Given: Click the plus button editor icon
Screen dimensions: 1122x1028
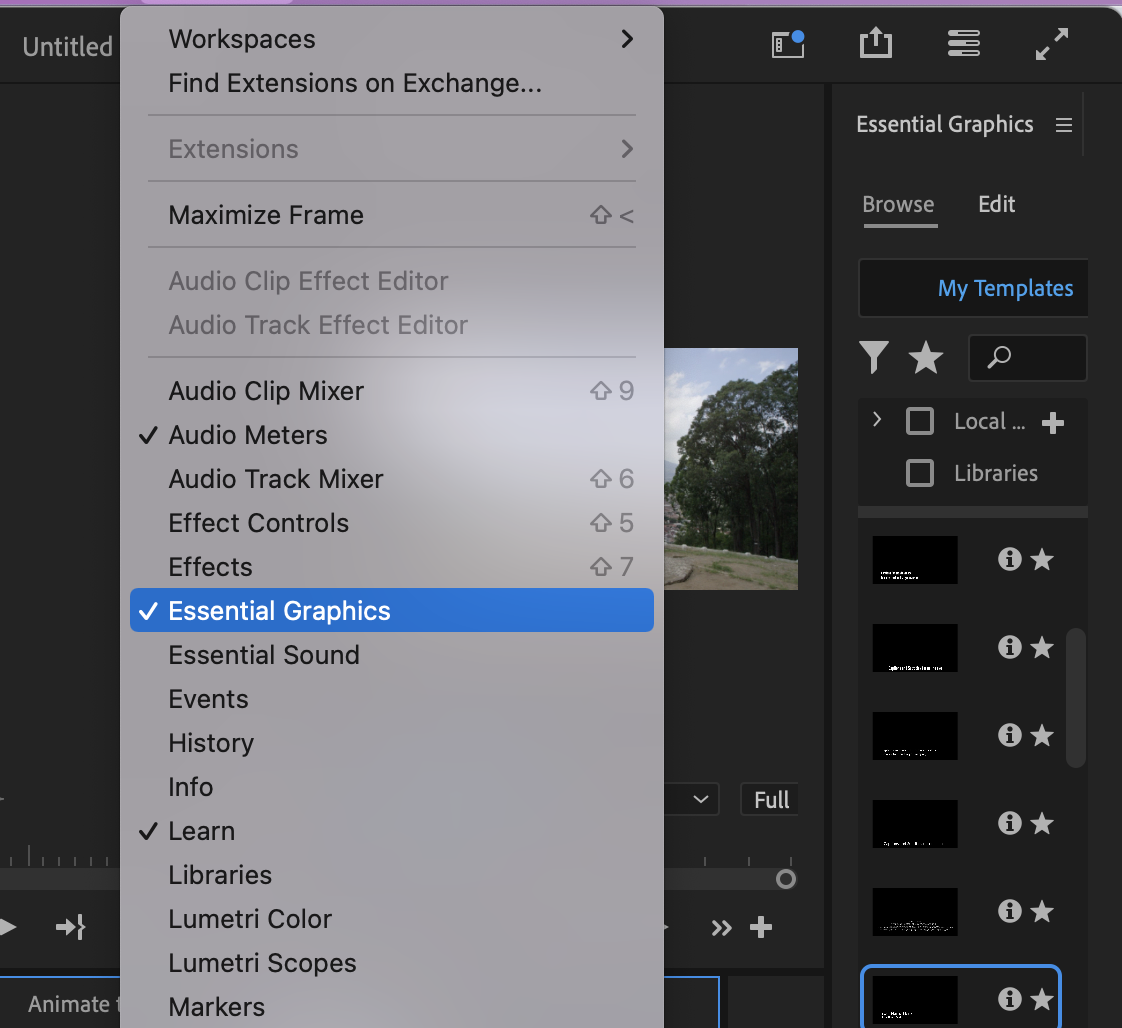Looking at the screenshot, I should (761, 928).
